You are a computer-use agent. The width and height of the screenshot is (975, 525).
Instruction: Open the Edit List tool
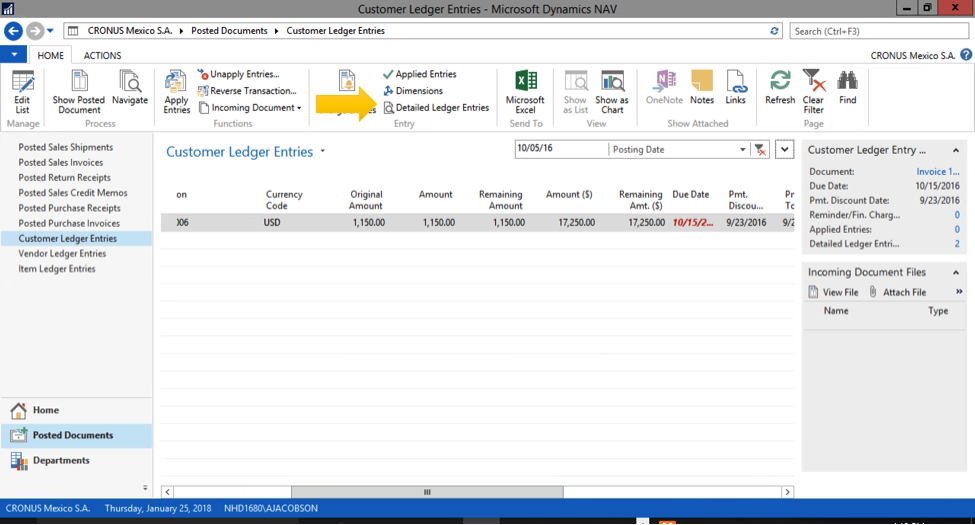pyautogui.click(x=22, y=92)
